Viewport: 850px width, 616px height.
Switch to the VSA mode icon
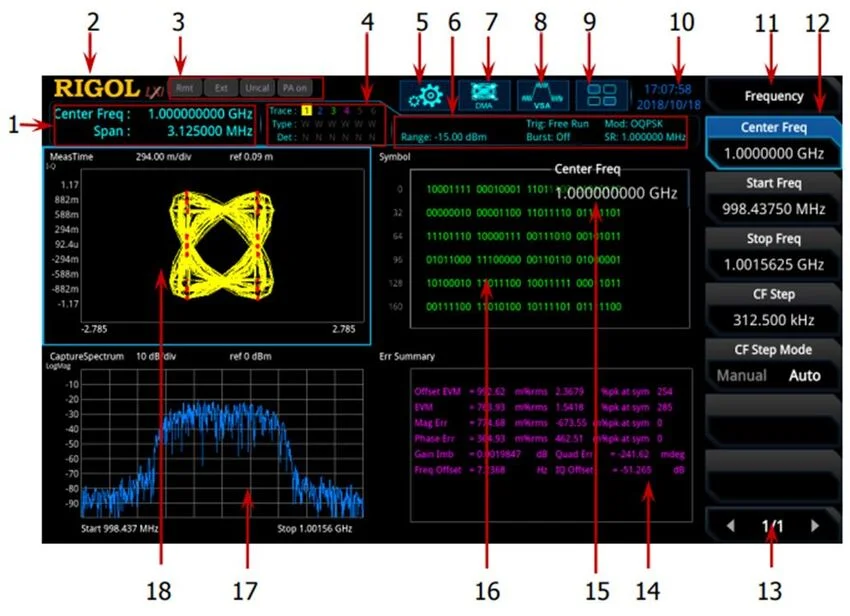coord(543,96)
